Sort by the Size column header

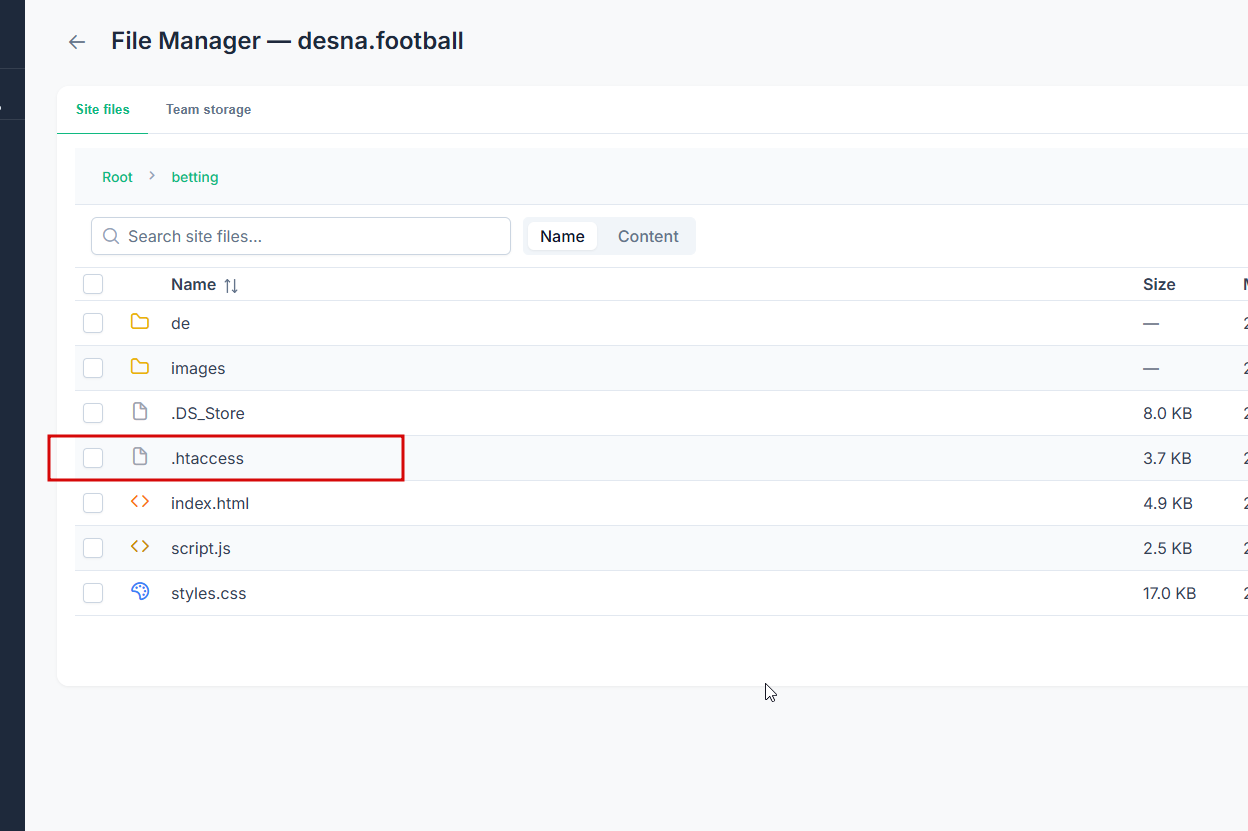(x=1159, y=284)
